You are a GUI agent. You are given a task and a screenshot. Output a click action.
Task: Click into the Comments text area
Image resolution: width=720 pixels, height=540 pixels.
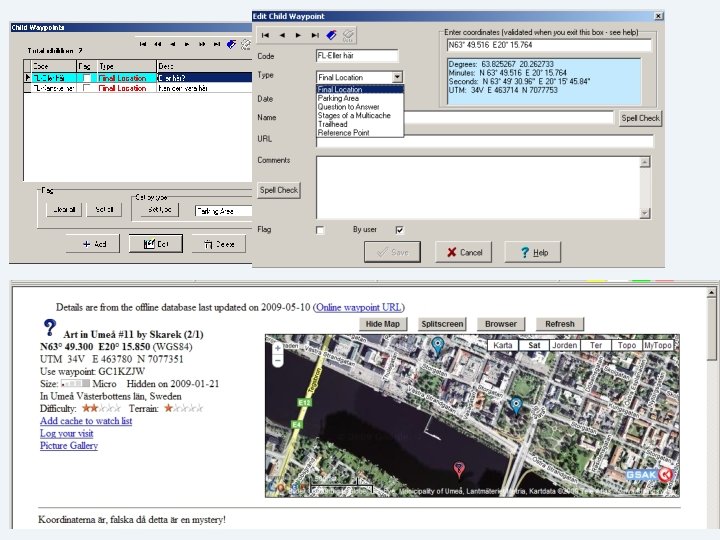coord(478,187)
